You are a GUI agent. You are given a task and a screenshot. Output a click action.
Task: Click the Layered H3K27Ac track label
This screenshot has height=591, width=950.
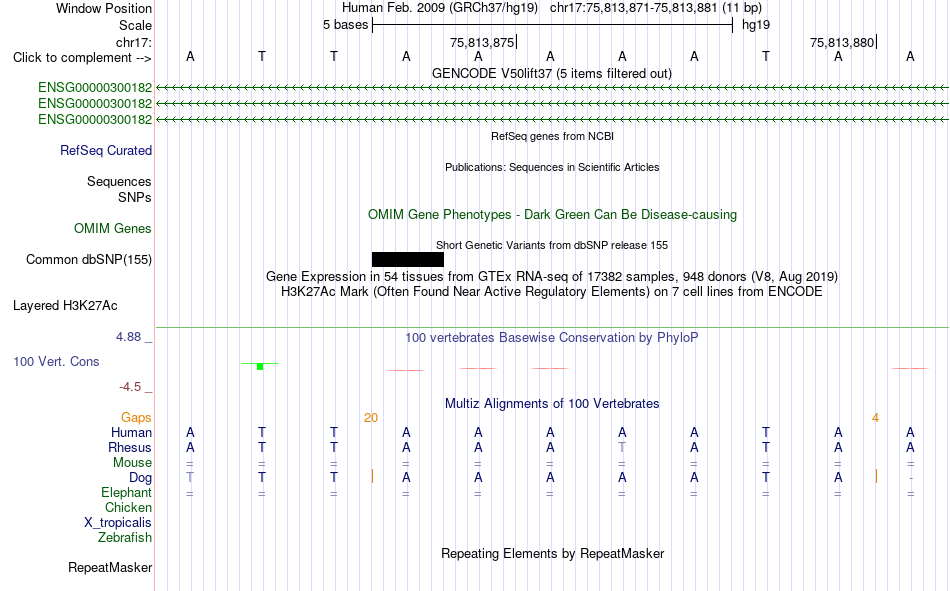point(65,306)
